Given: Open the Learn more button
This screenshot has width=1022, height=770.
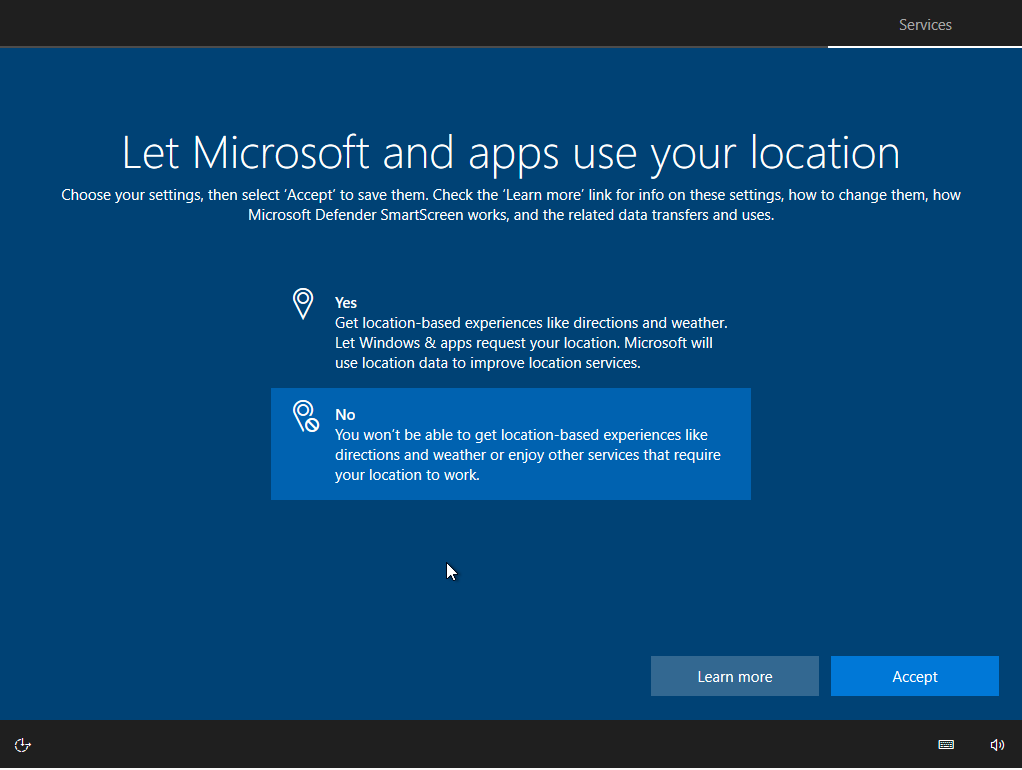Looking at the screenshot, I should click(734, 677).
